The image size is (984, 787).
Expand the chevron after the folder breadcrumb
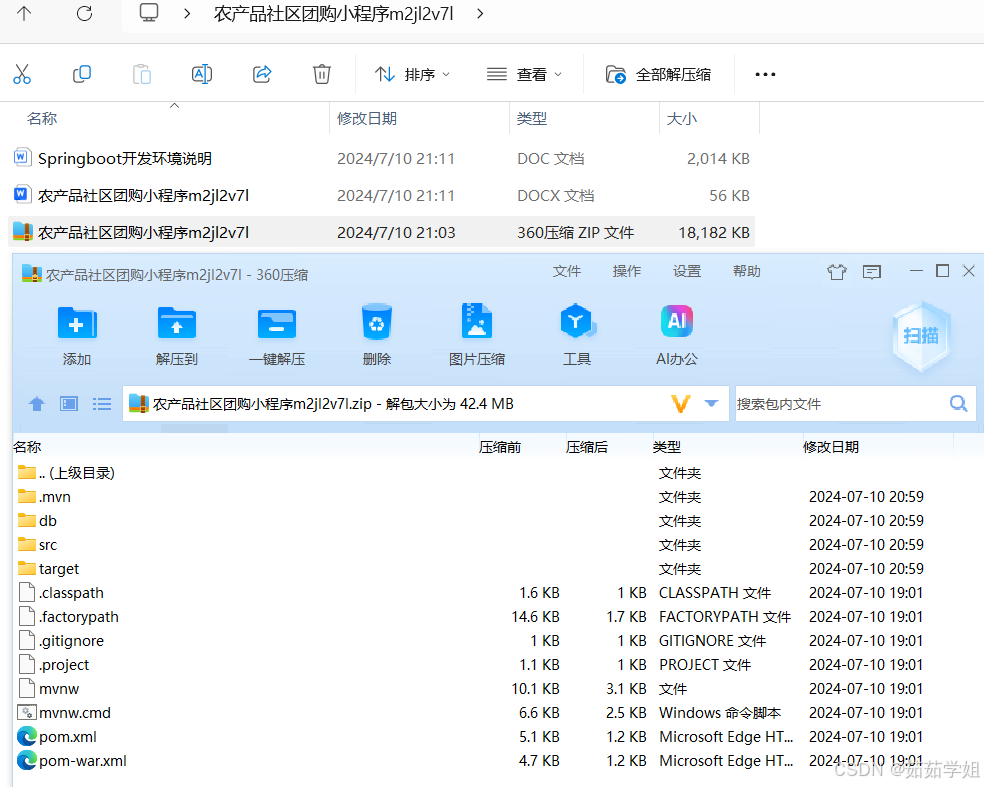[x=480, y=13]
